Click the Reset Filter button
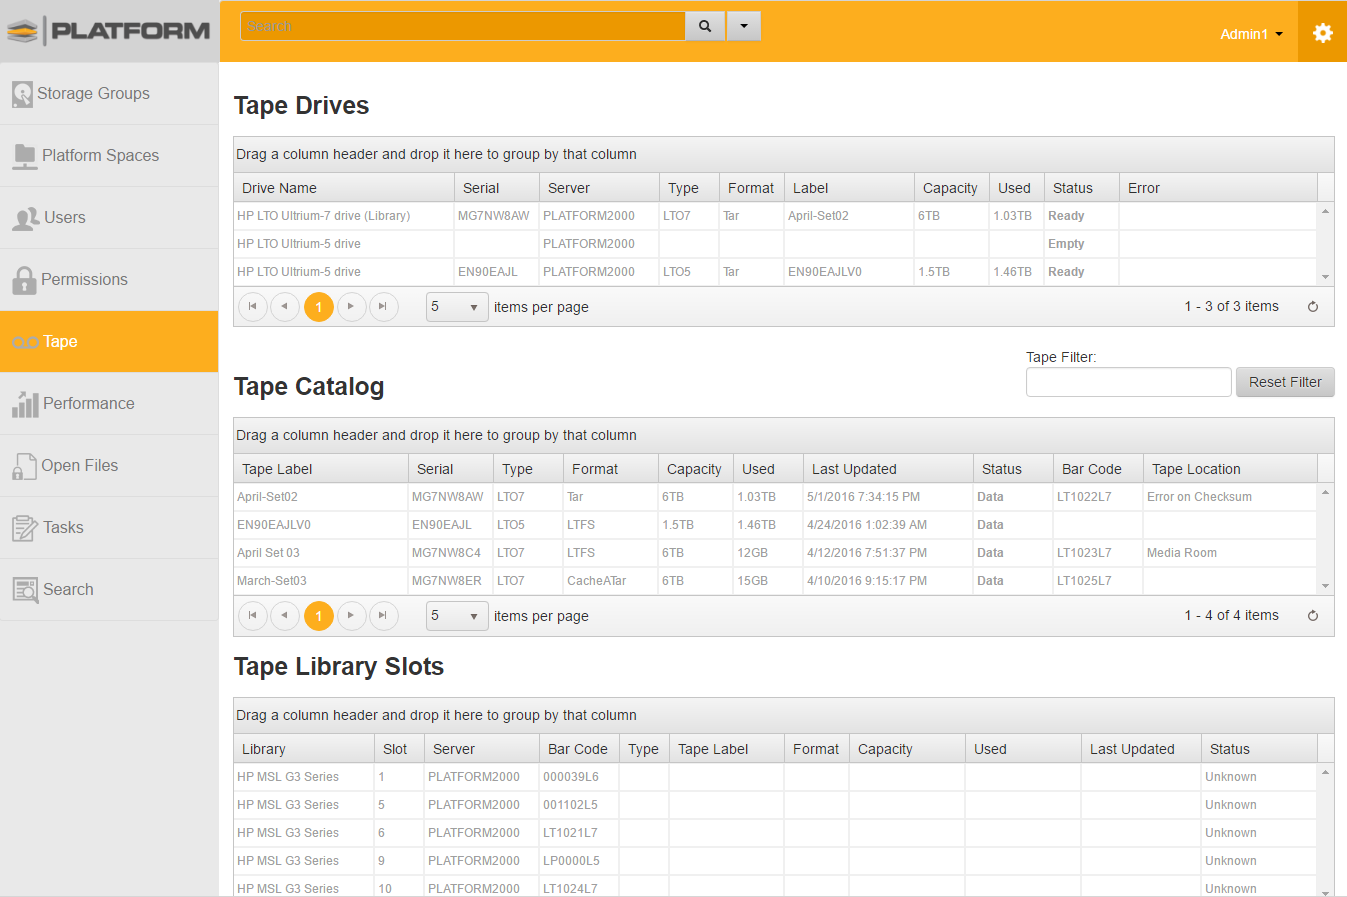This screenshot has width=1347, height=897. click(x=1285, y=382)
